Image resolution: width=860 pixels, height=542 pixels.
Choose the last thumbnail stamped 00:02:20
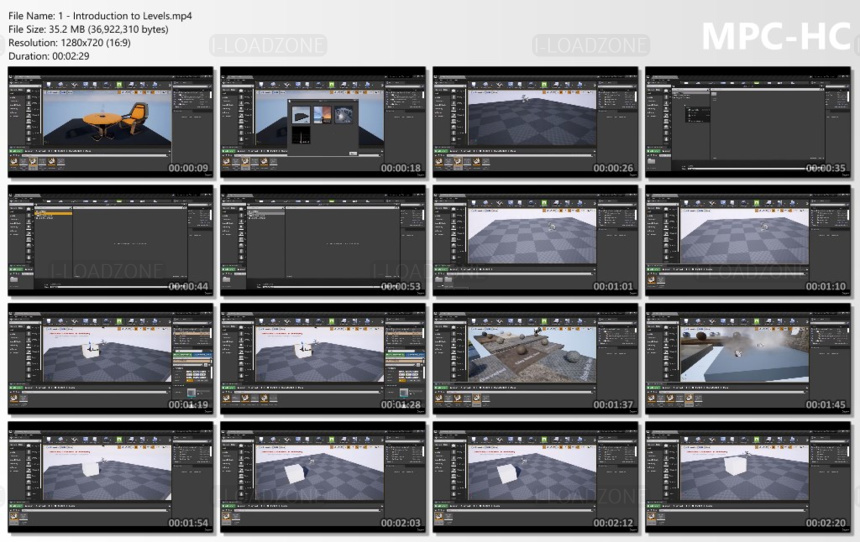pos(748,477)
